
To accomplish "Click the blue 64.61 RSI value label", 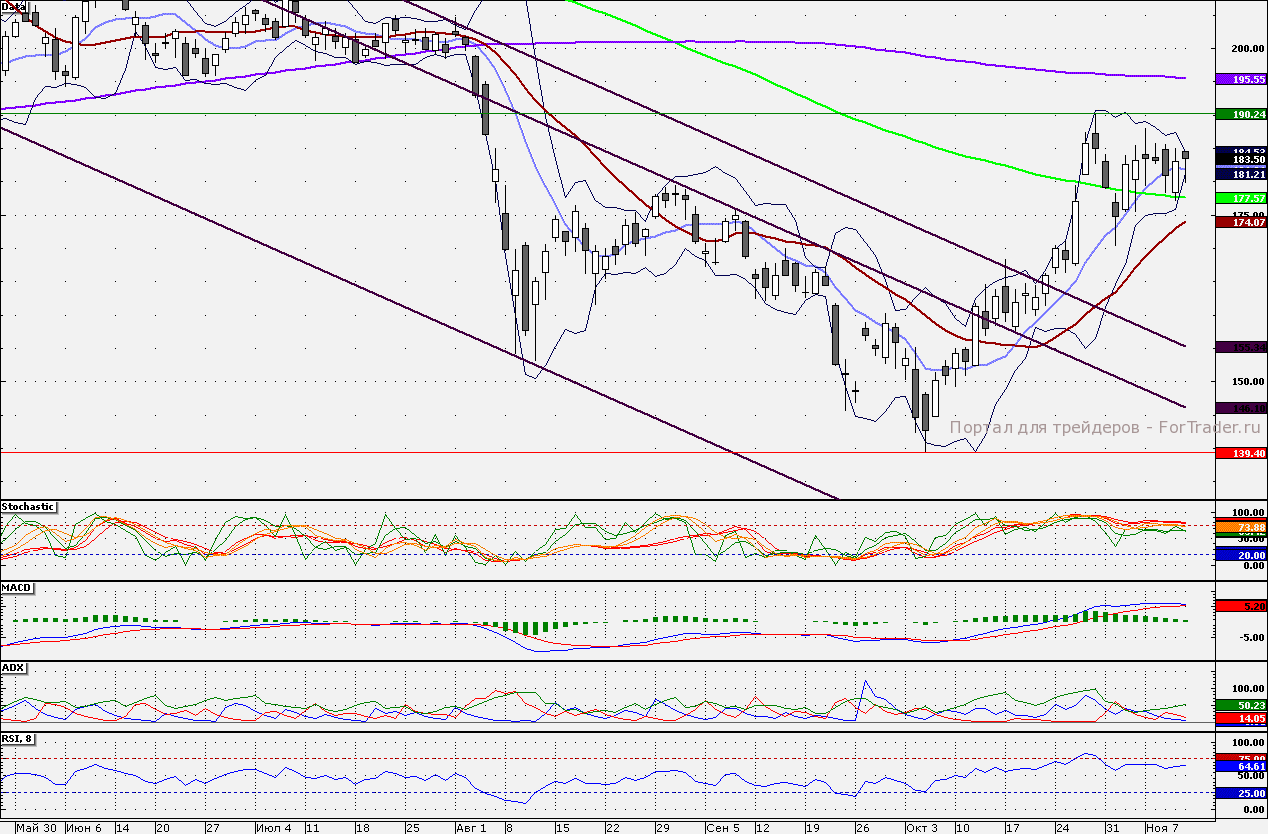I will 1241,766.
